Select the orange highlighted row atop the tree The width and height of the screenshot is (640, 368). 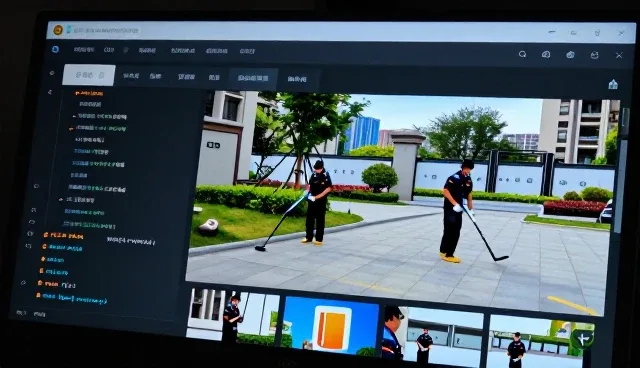tap(89, 93)
